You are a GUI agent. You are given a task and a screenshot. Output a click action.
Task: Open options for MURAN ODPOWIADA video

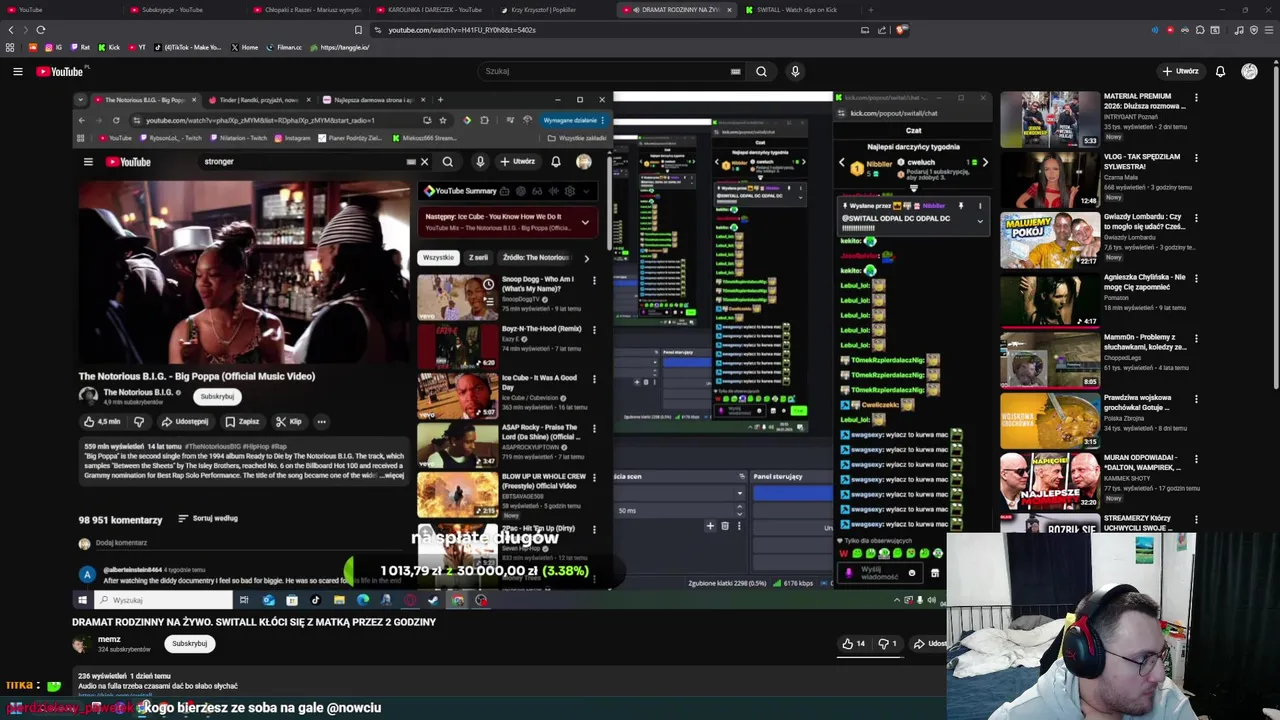coord(1196,458)
